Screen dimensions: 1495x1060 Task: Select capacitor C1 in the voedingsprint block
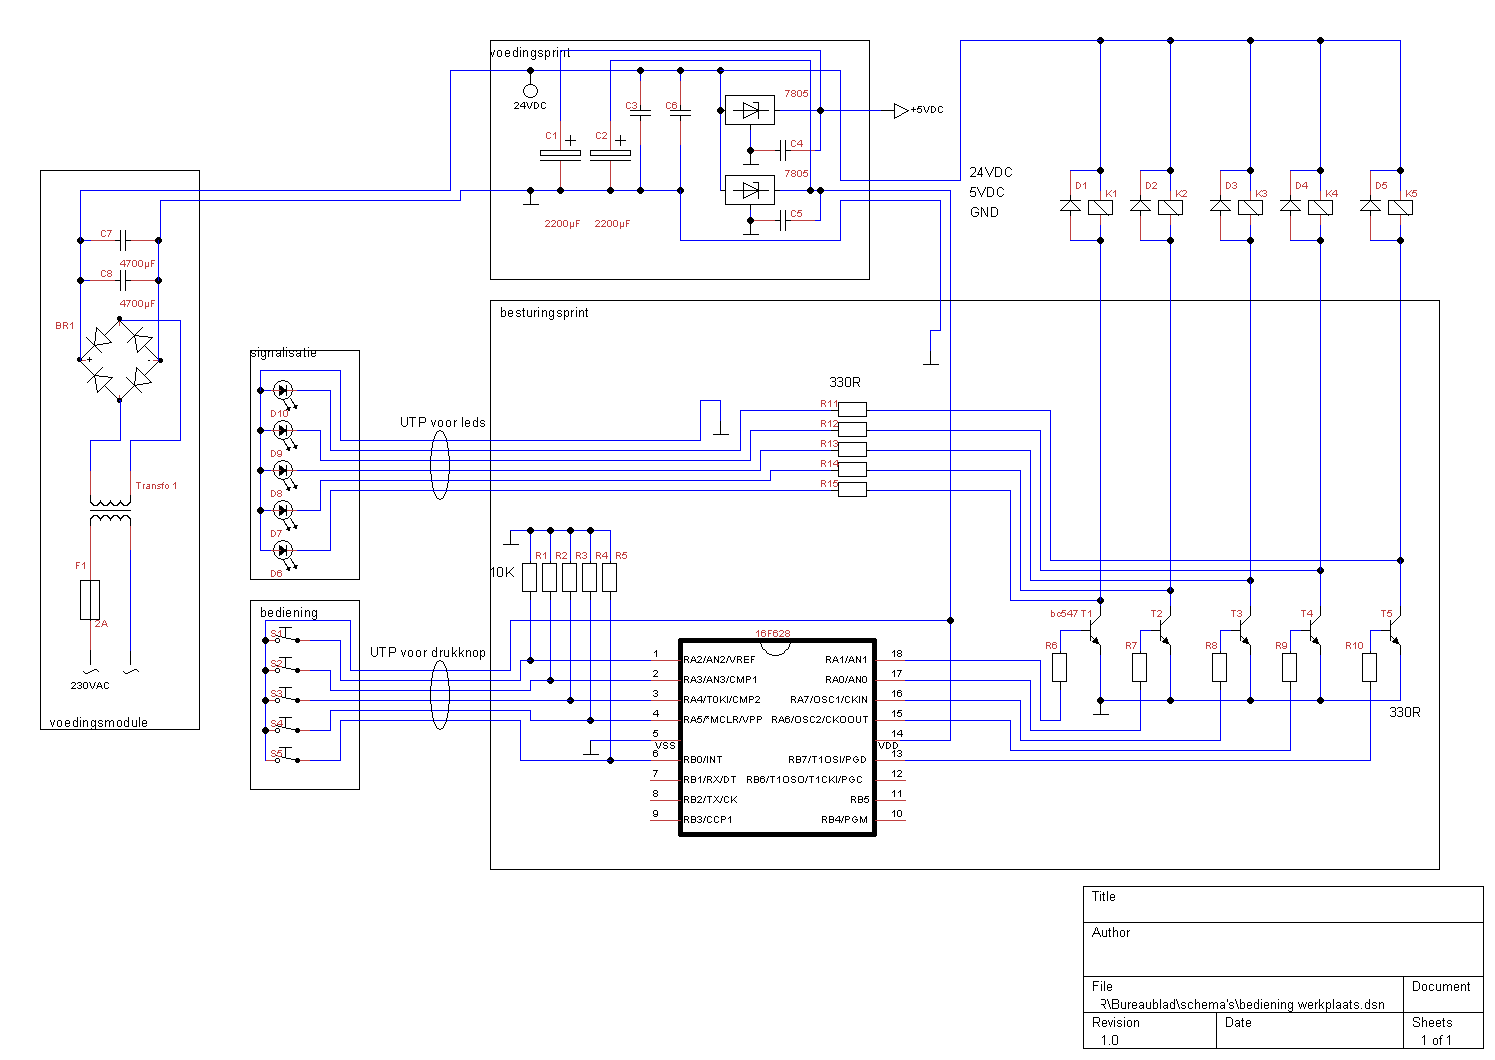point(560,155)
